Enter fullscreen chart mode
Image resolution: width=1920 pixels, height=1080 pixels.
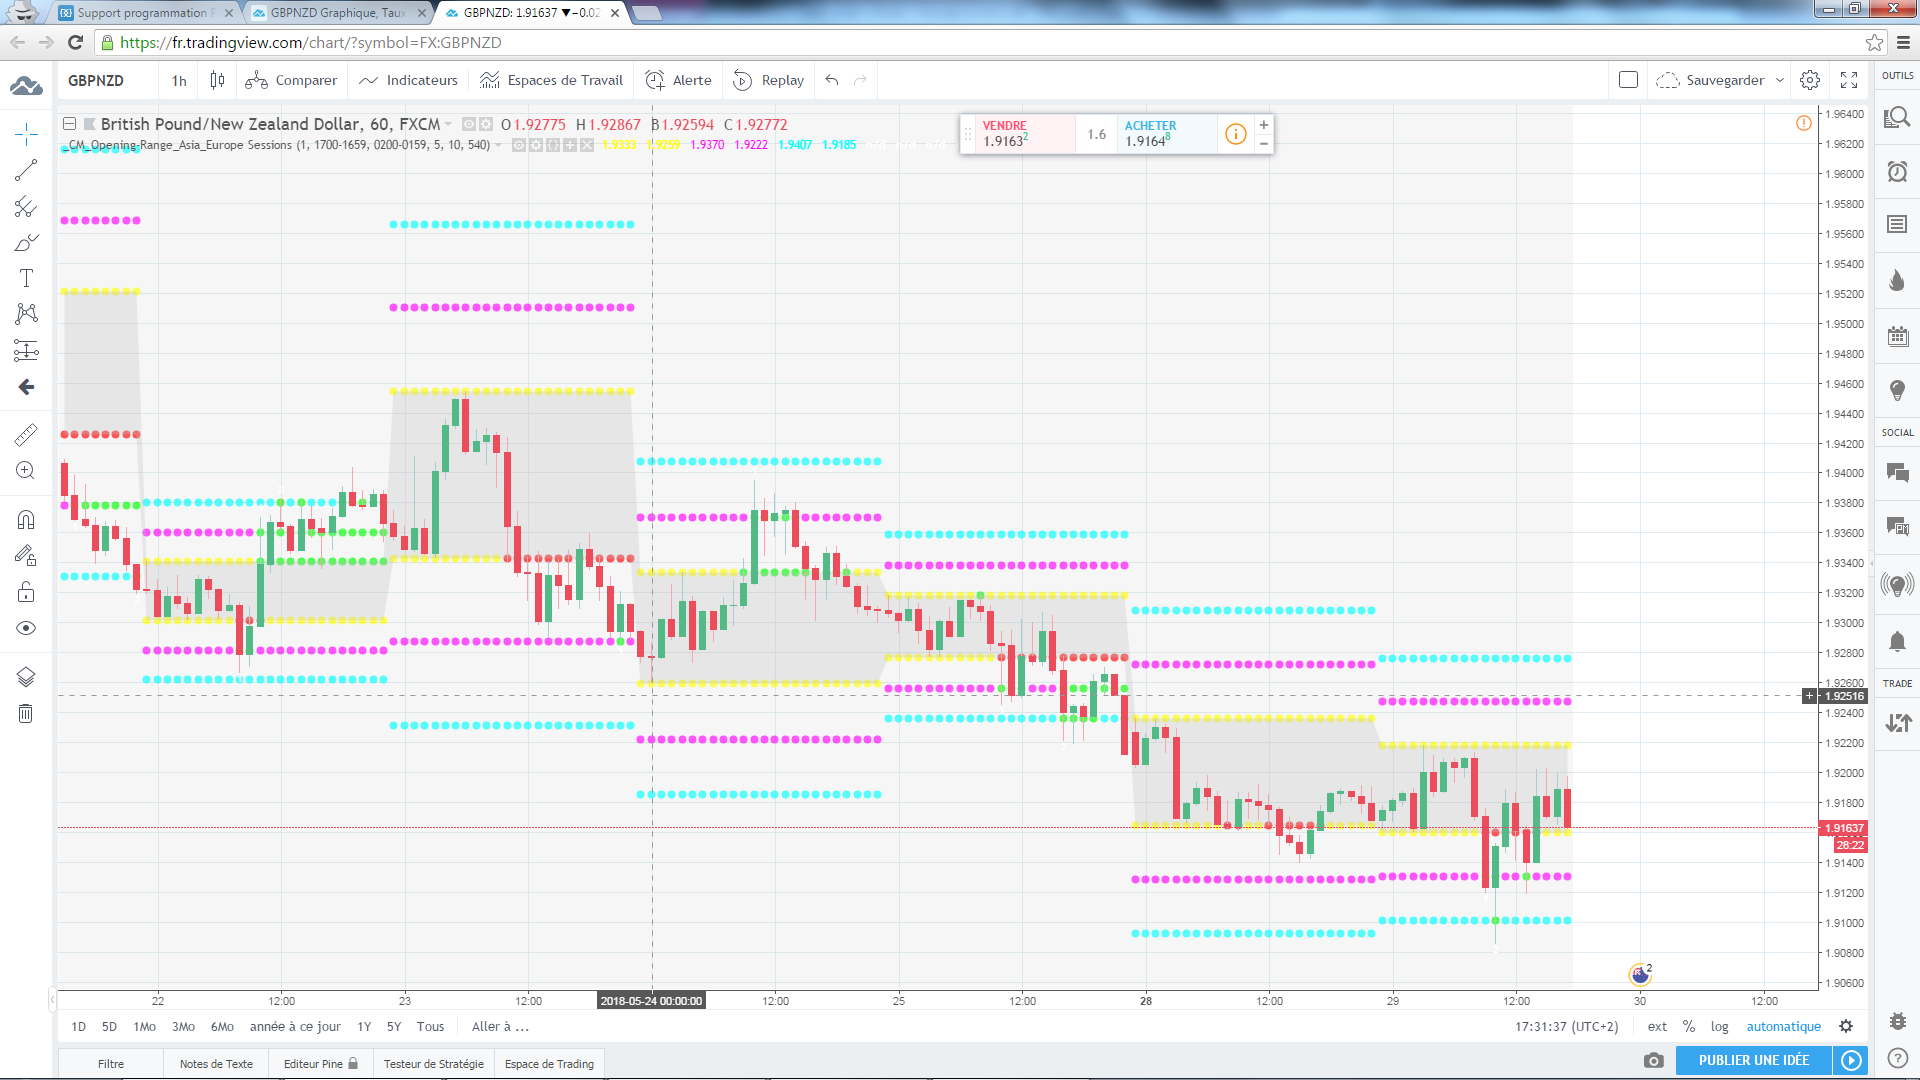click(x=1849, y=80)
